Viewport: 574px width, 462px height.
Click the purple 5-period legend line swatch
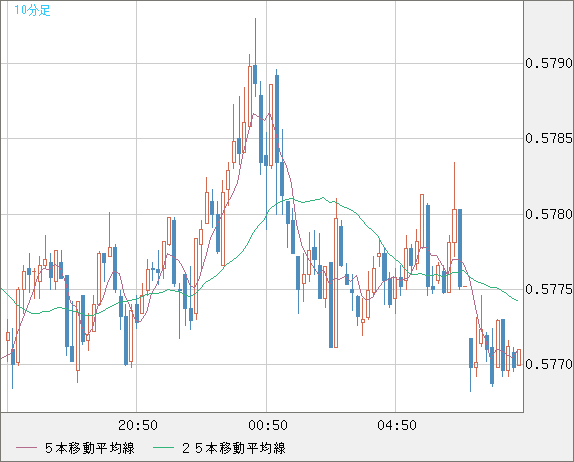[27, 448]
